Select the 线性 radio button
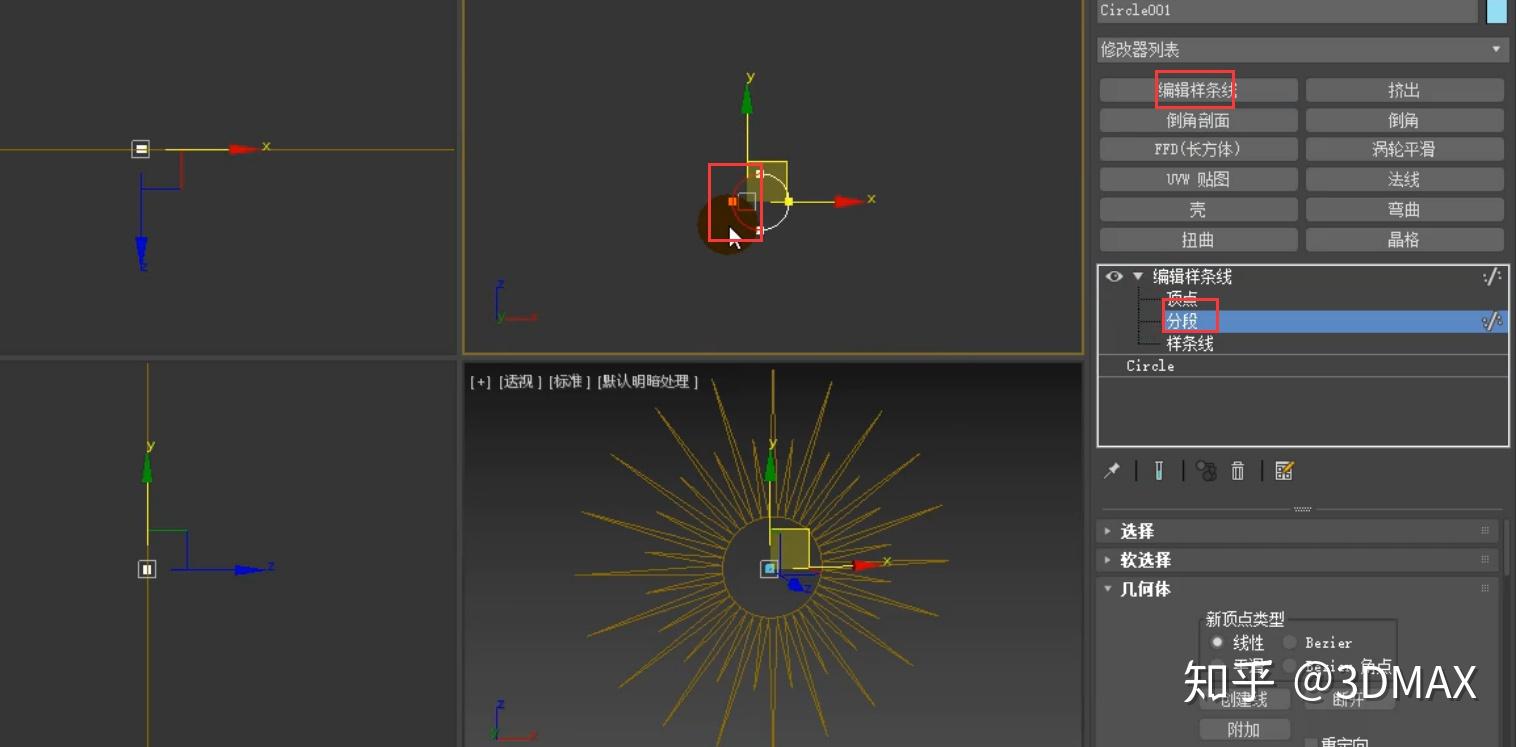The image size is (1517, 747). (1217, 642)
